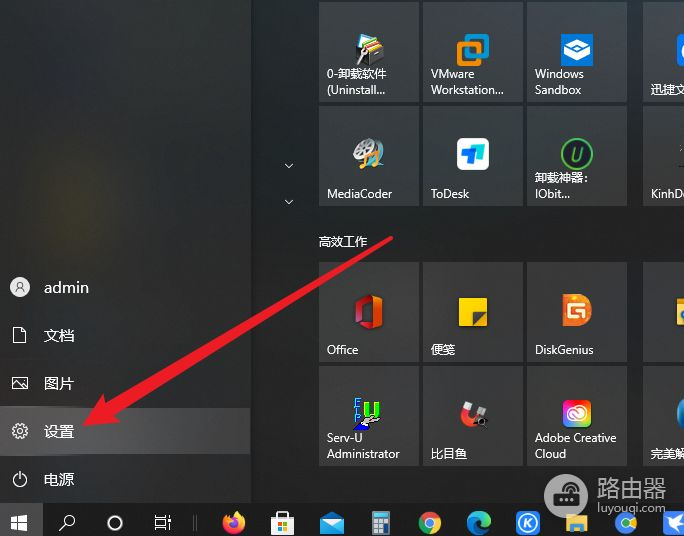684x536 pixels.
Task: Click the admin user account
Action: [x=65, y=288]
